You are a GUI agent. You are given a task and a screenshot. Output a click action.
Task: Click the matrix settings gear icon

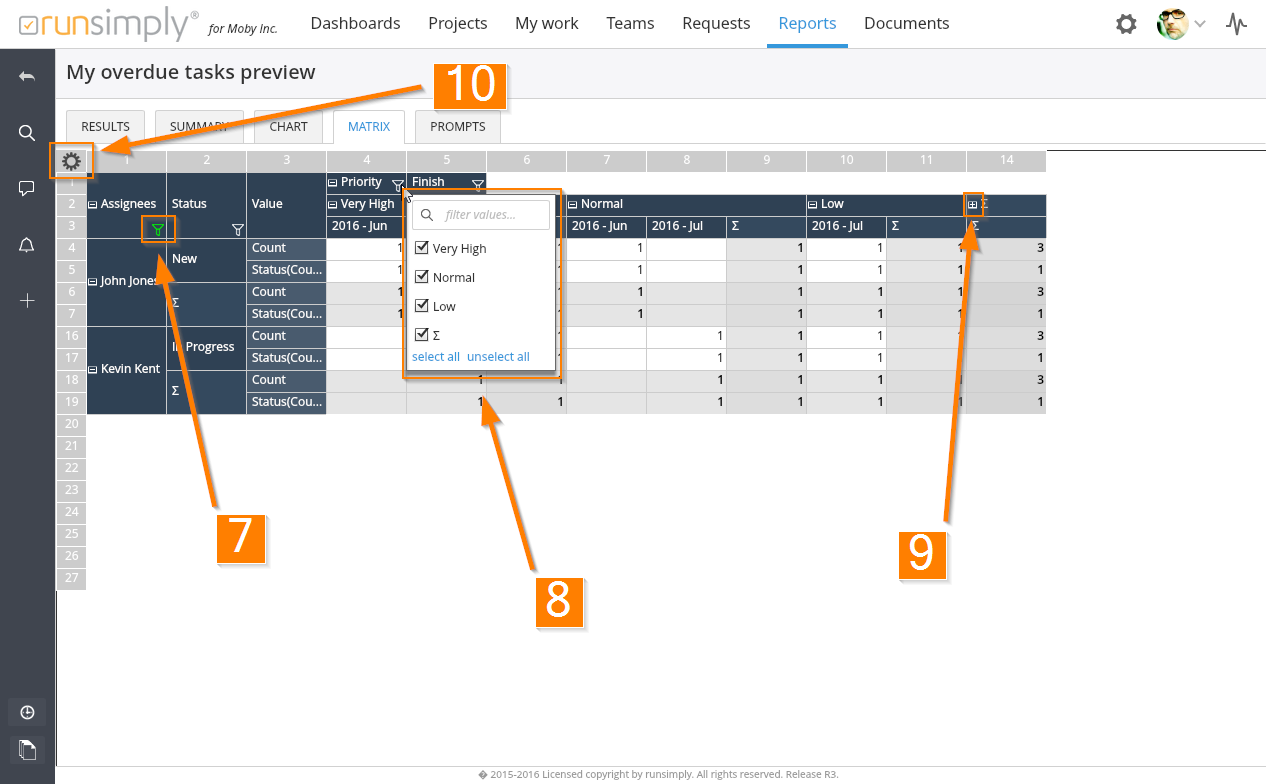click(71, 161)
